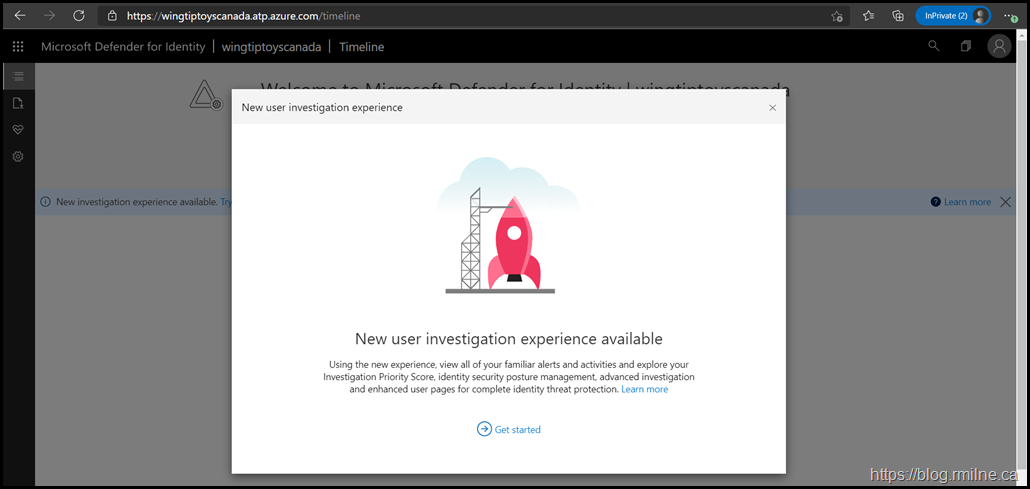Click the browser Refresh button
The height and width of the screenshot is (489, 1030).
click(78, 16)
